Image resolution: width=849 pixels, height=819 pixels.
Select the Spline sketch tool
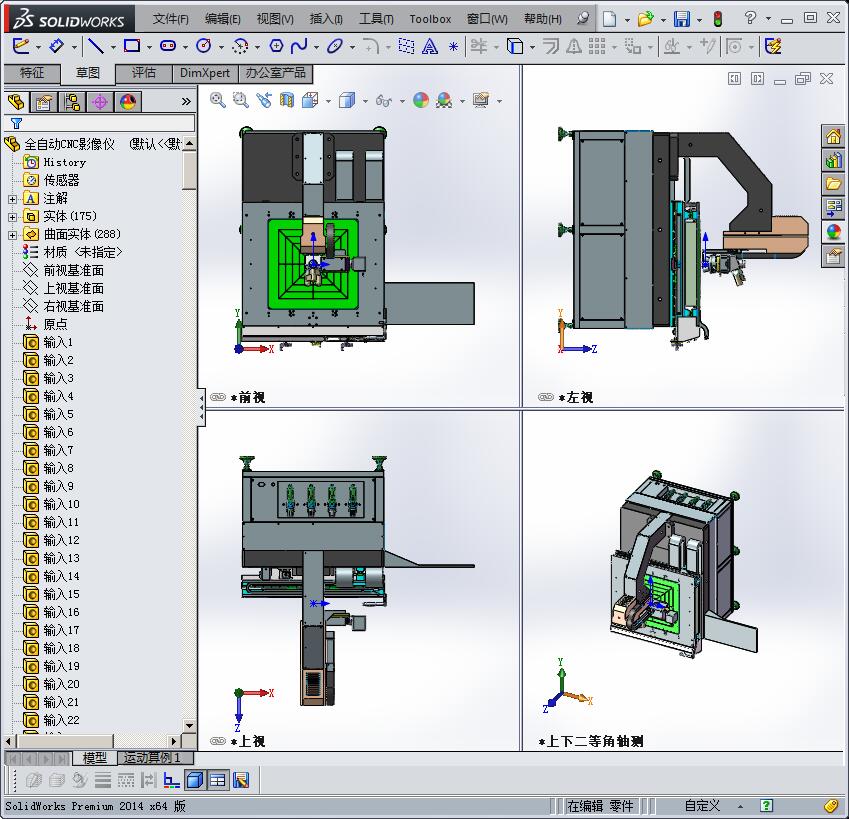click(299, 46)
